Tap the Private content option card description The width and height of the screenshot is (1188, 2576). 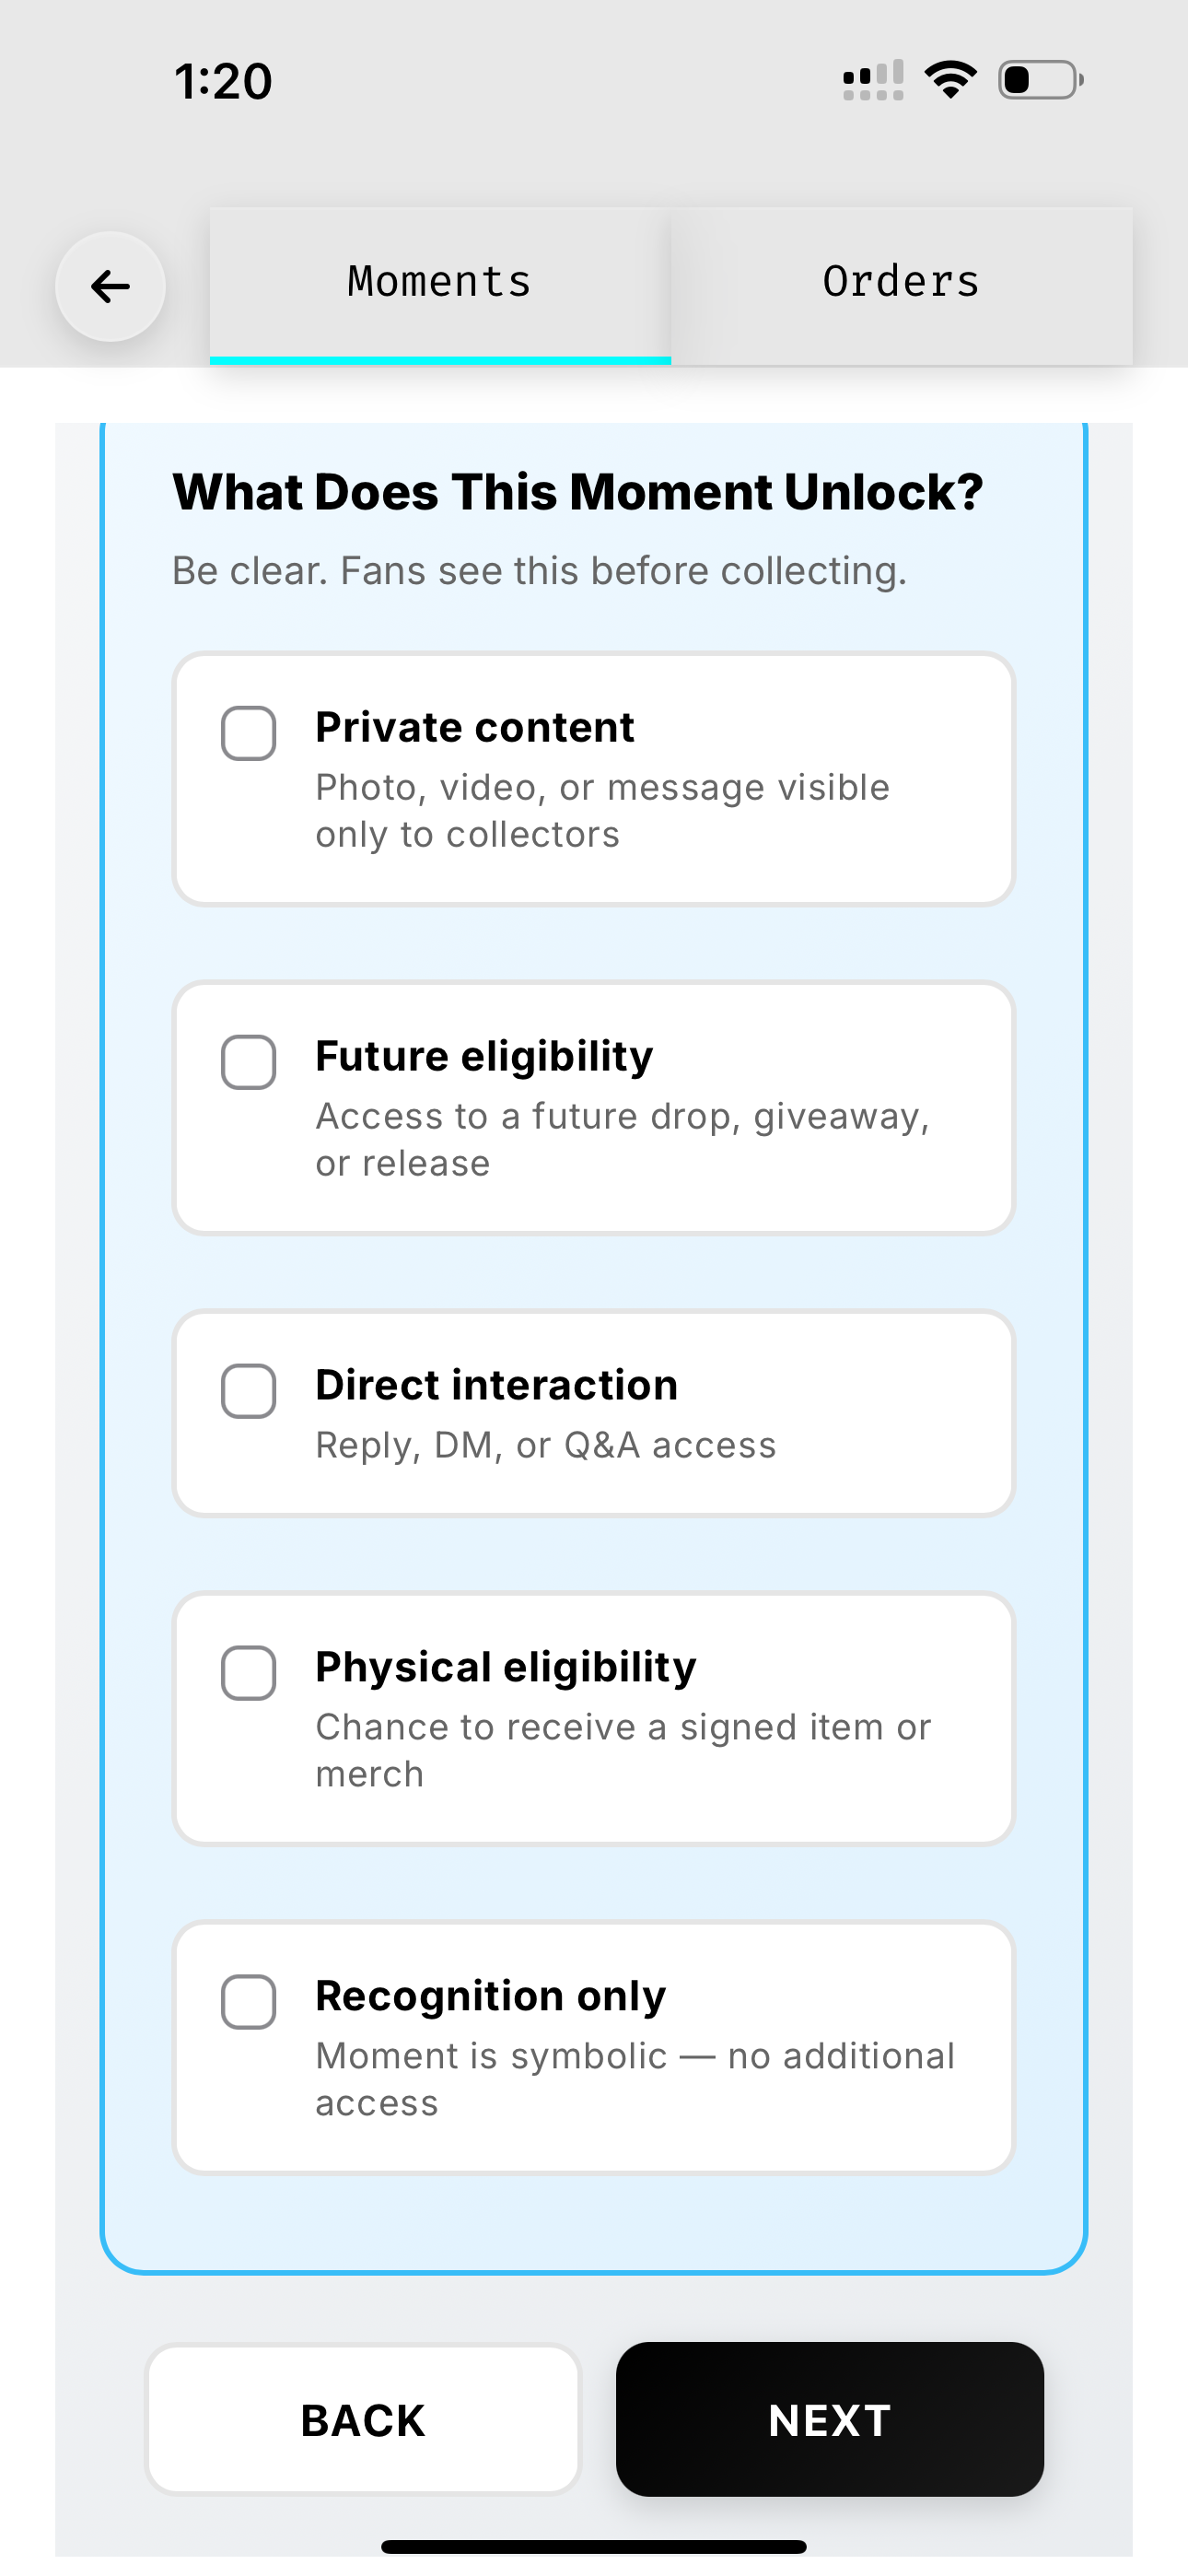pyautogui.click(x=602, y=811)
